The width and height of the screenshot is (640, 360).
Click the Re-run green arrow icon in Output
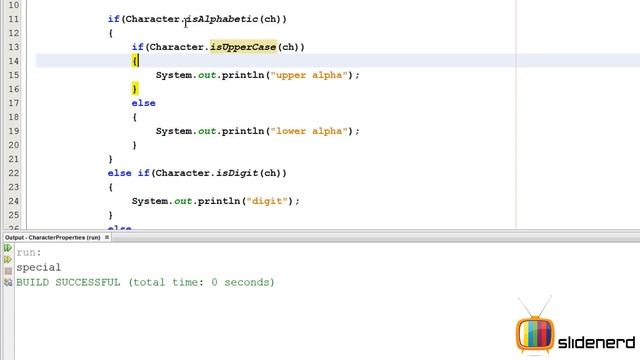pos(8,248)
